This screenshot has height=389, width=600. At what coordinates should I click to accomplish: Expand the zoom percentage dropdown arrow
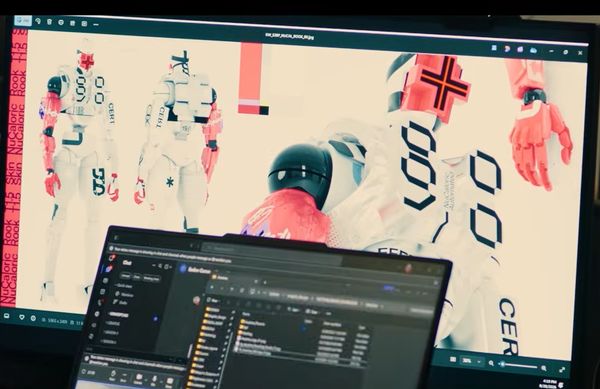pos(479,362)
